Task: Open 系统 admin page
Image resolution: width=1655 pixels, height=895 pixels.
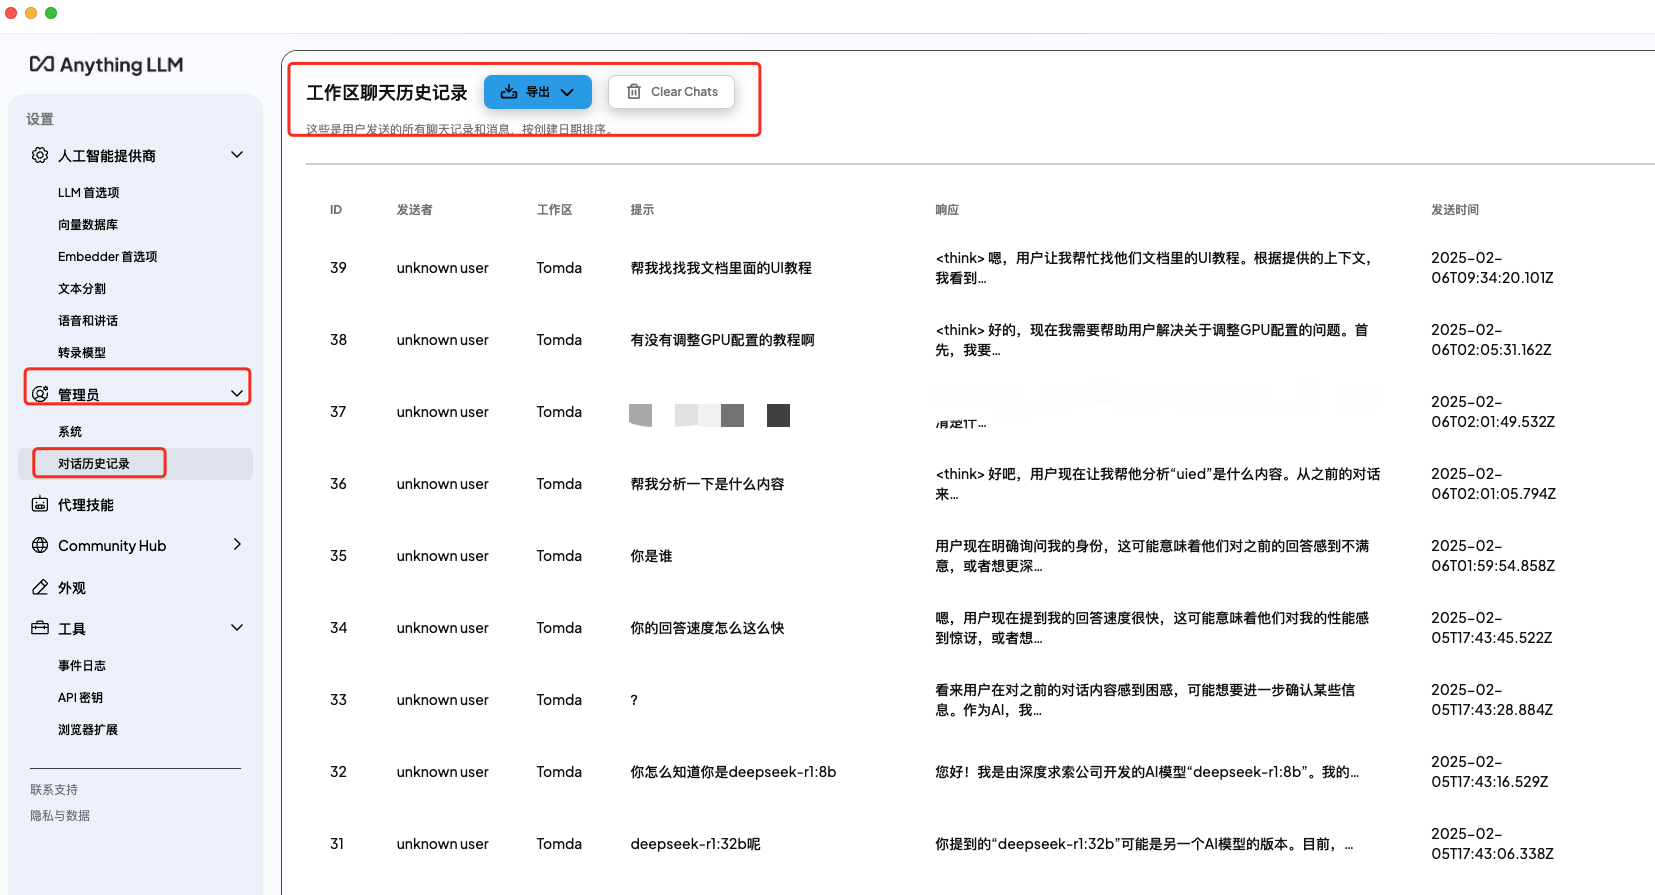Action: [70, 431]
